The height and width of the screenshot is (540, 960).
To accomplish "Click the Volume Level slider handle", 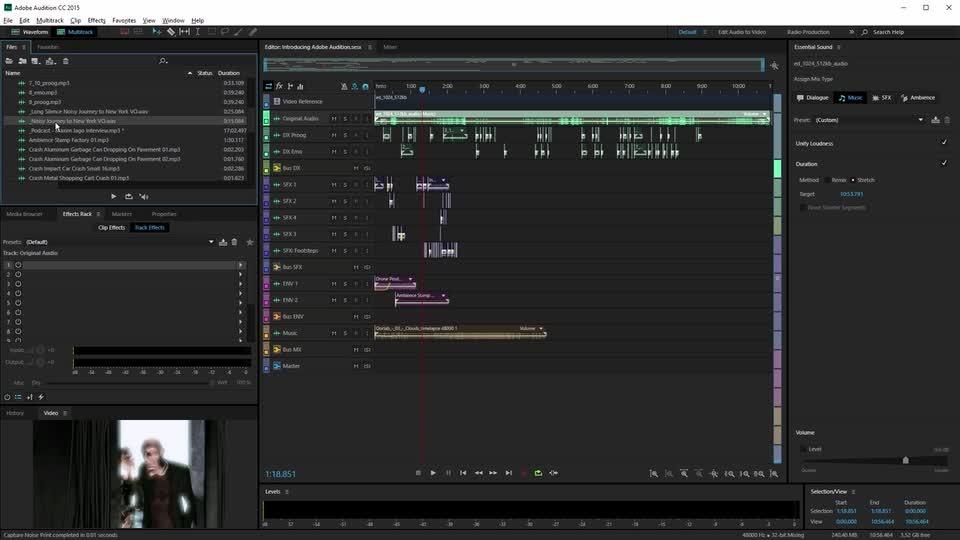I will (x=906, y=460).
